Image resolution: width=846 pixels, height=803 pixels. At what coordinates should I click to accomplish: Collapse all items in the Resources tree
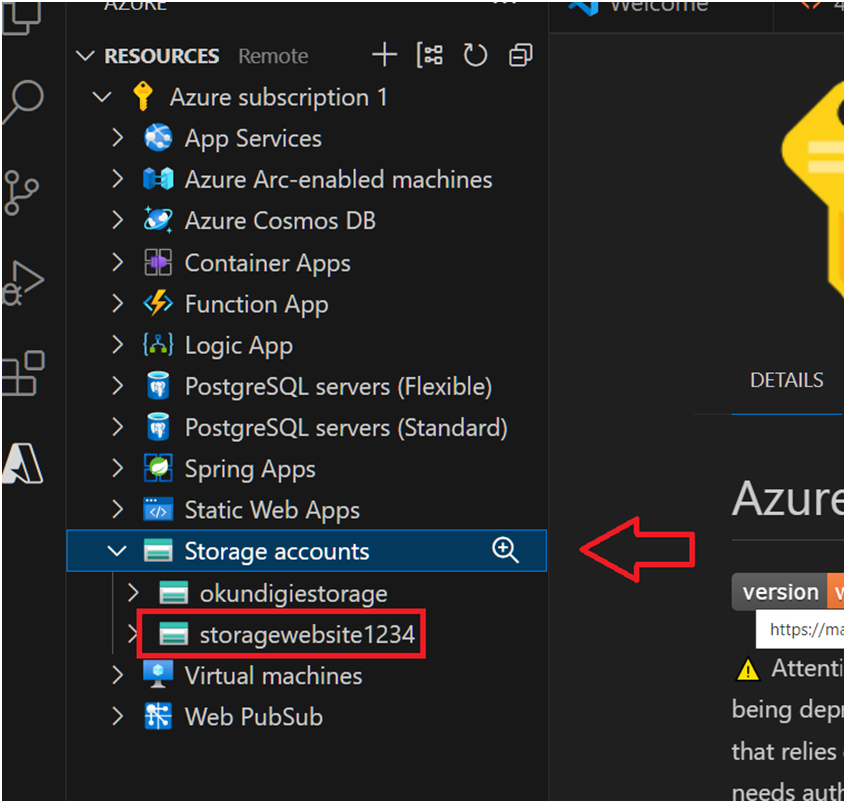[x=520, y=55]
